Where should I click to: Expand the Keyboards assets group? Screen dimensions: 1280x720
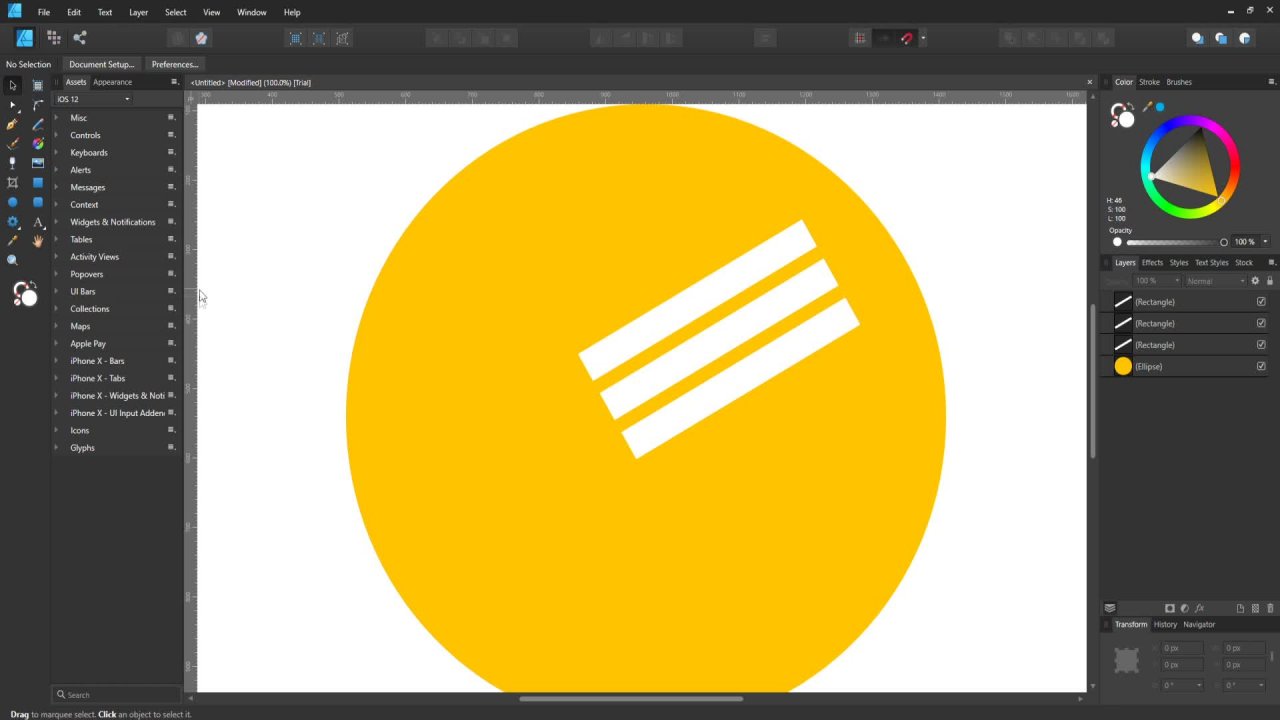coord(56,153)
